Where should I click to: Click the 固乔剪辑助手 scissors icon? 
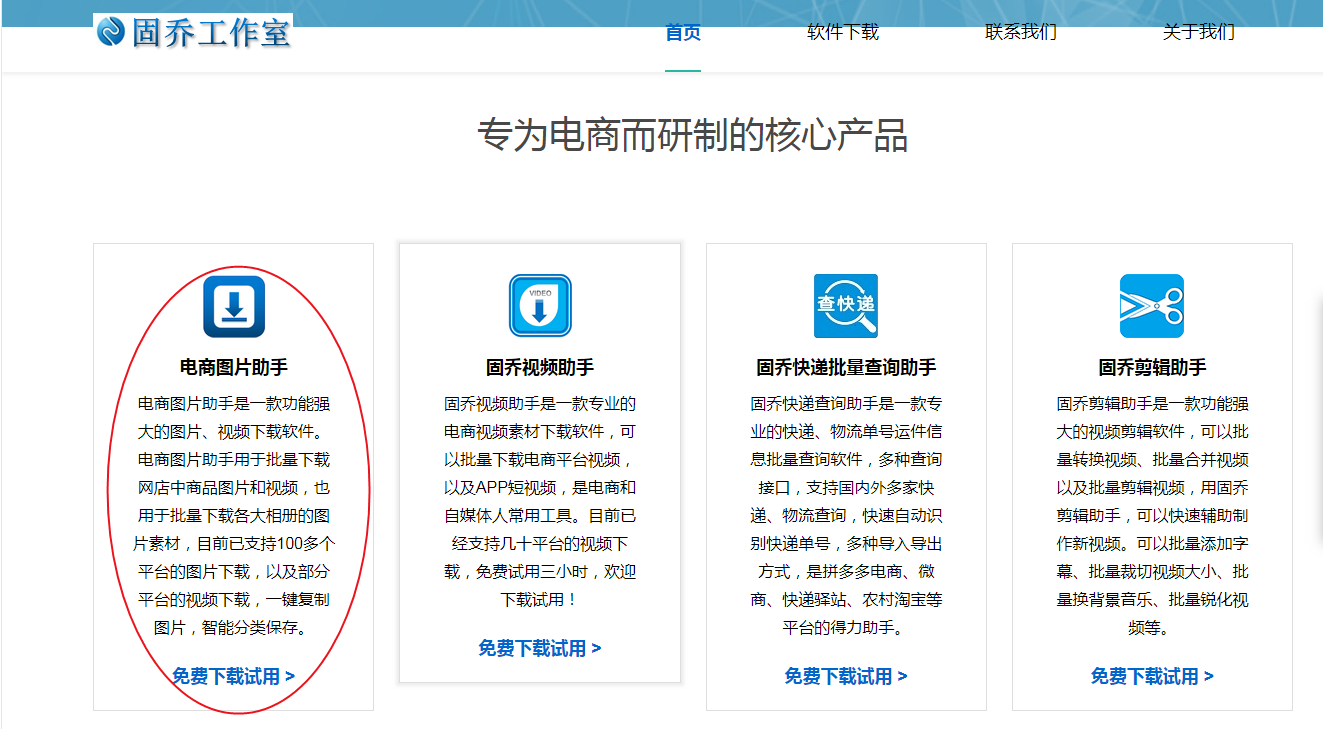[x=1152, y=306]
